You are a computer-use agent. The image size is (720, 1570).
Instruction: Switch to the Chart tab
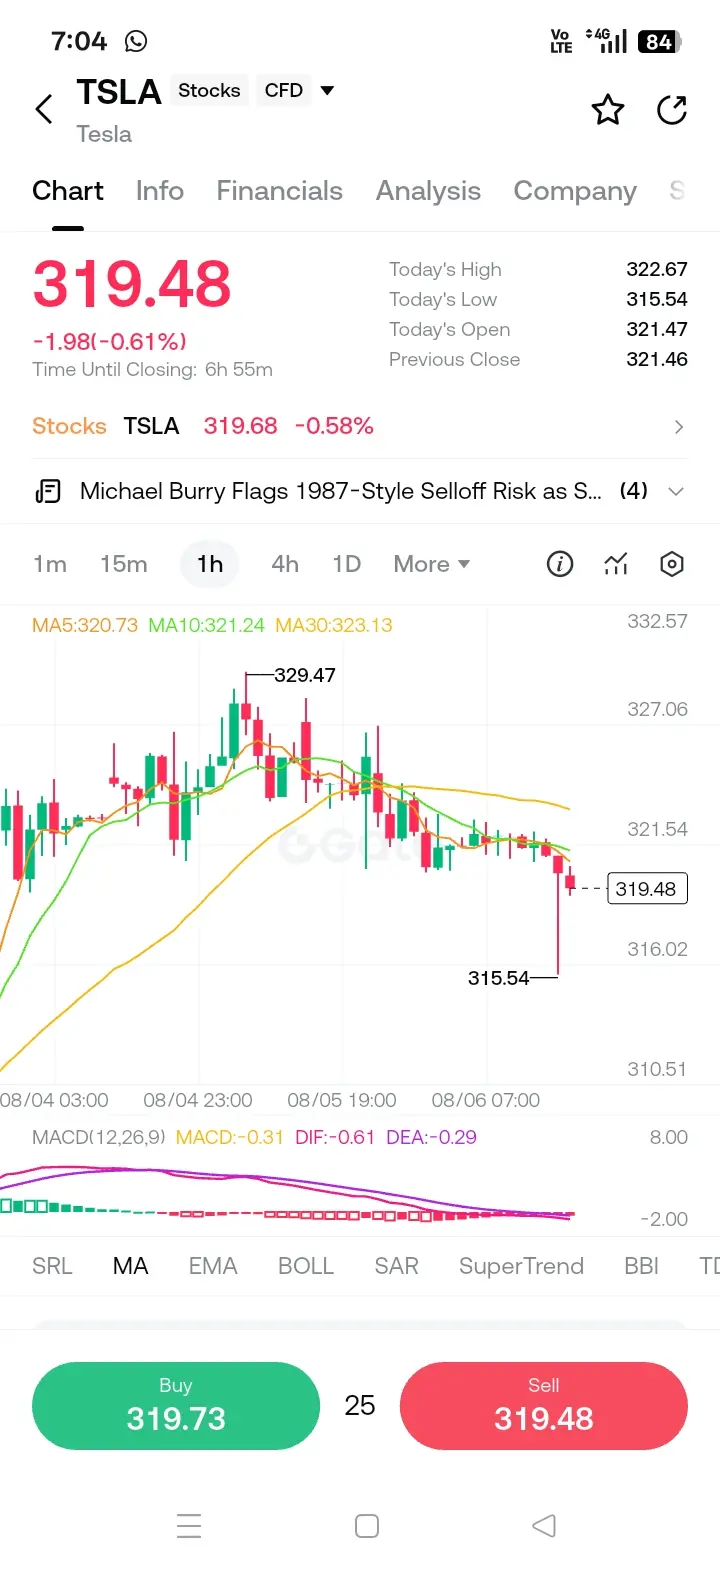click(68, 191)
